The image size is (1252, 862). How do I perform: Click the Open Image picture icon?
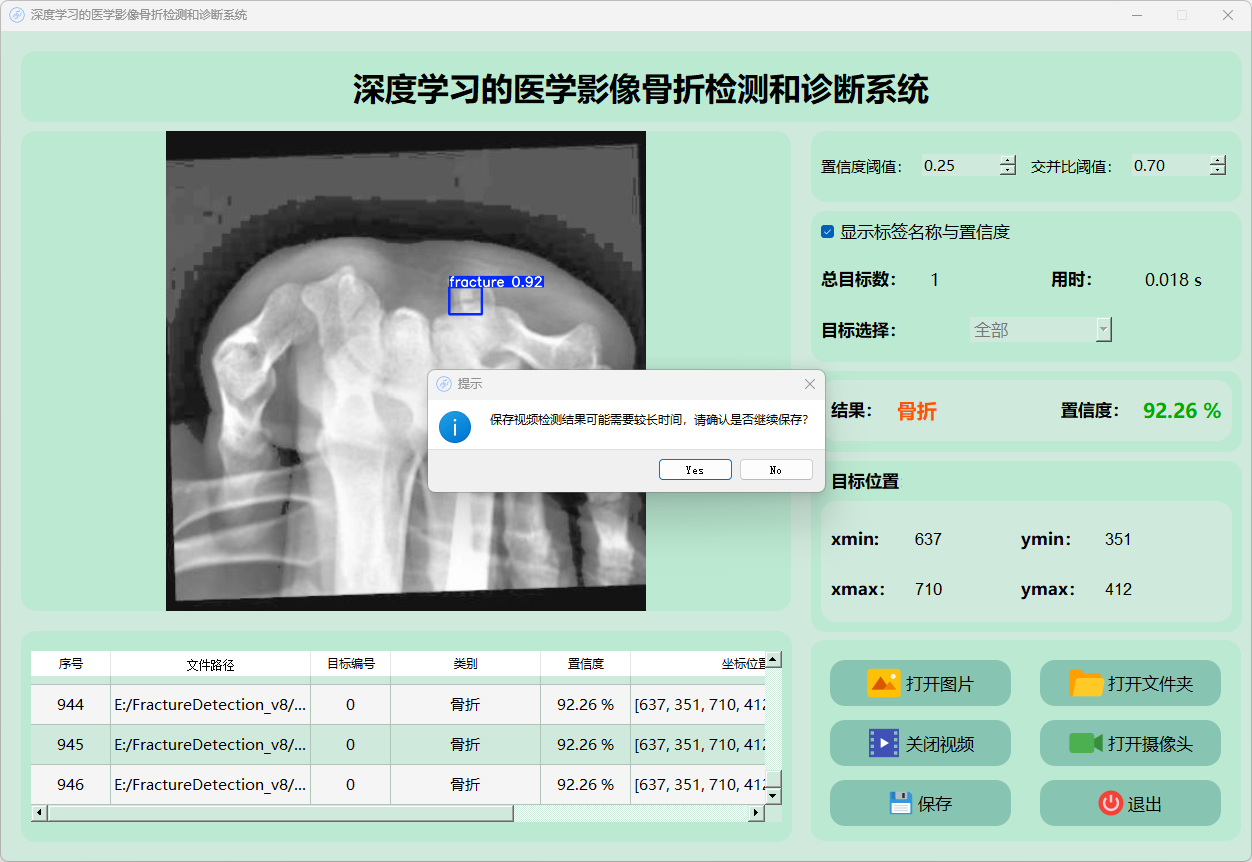pyautogui.click(x=884, y=684)
